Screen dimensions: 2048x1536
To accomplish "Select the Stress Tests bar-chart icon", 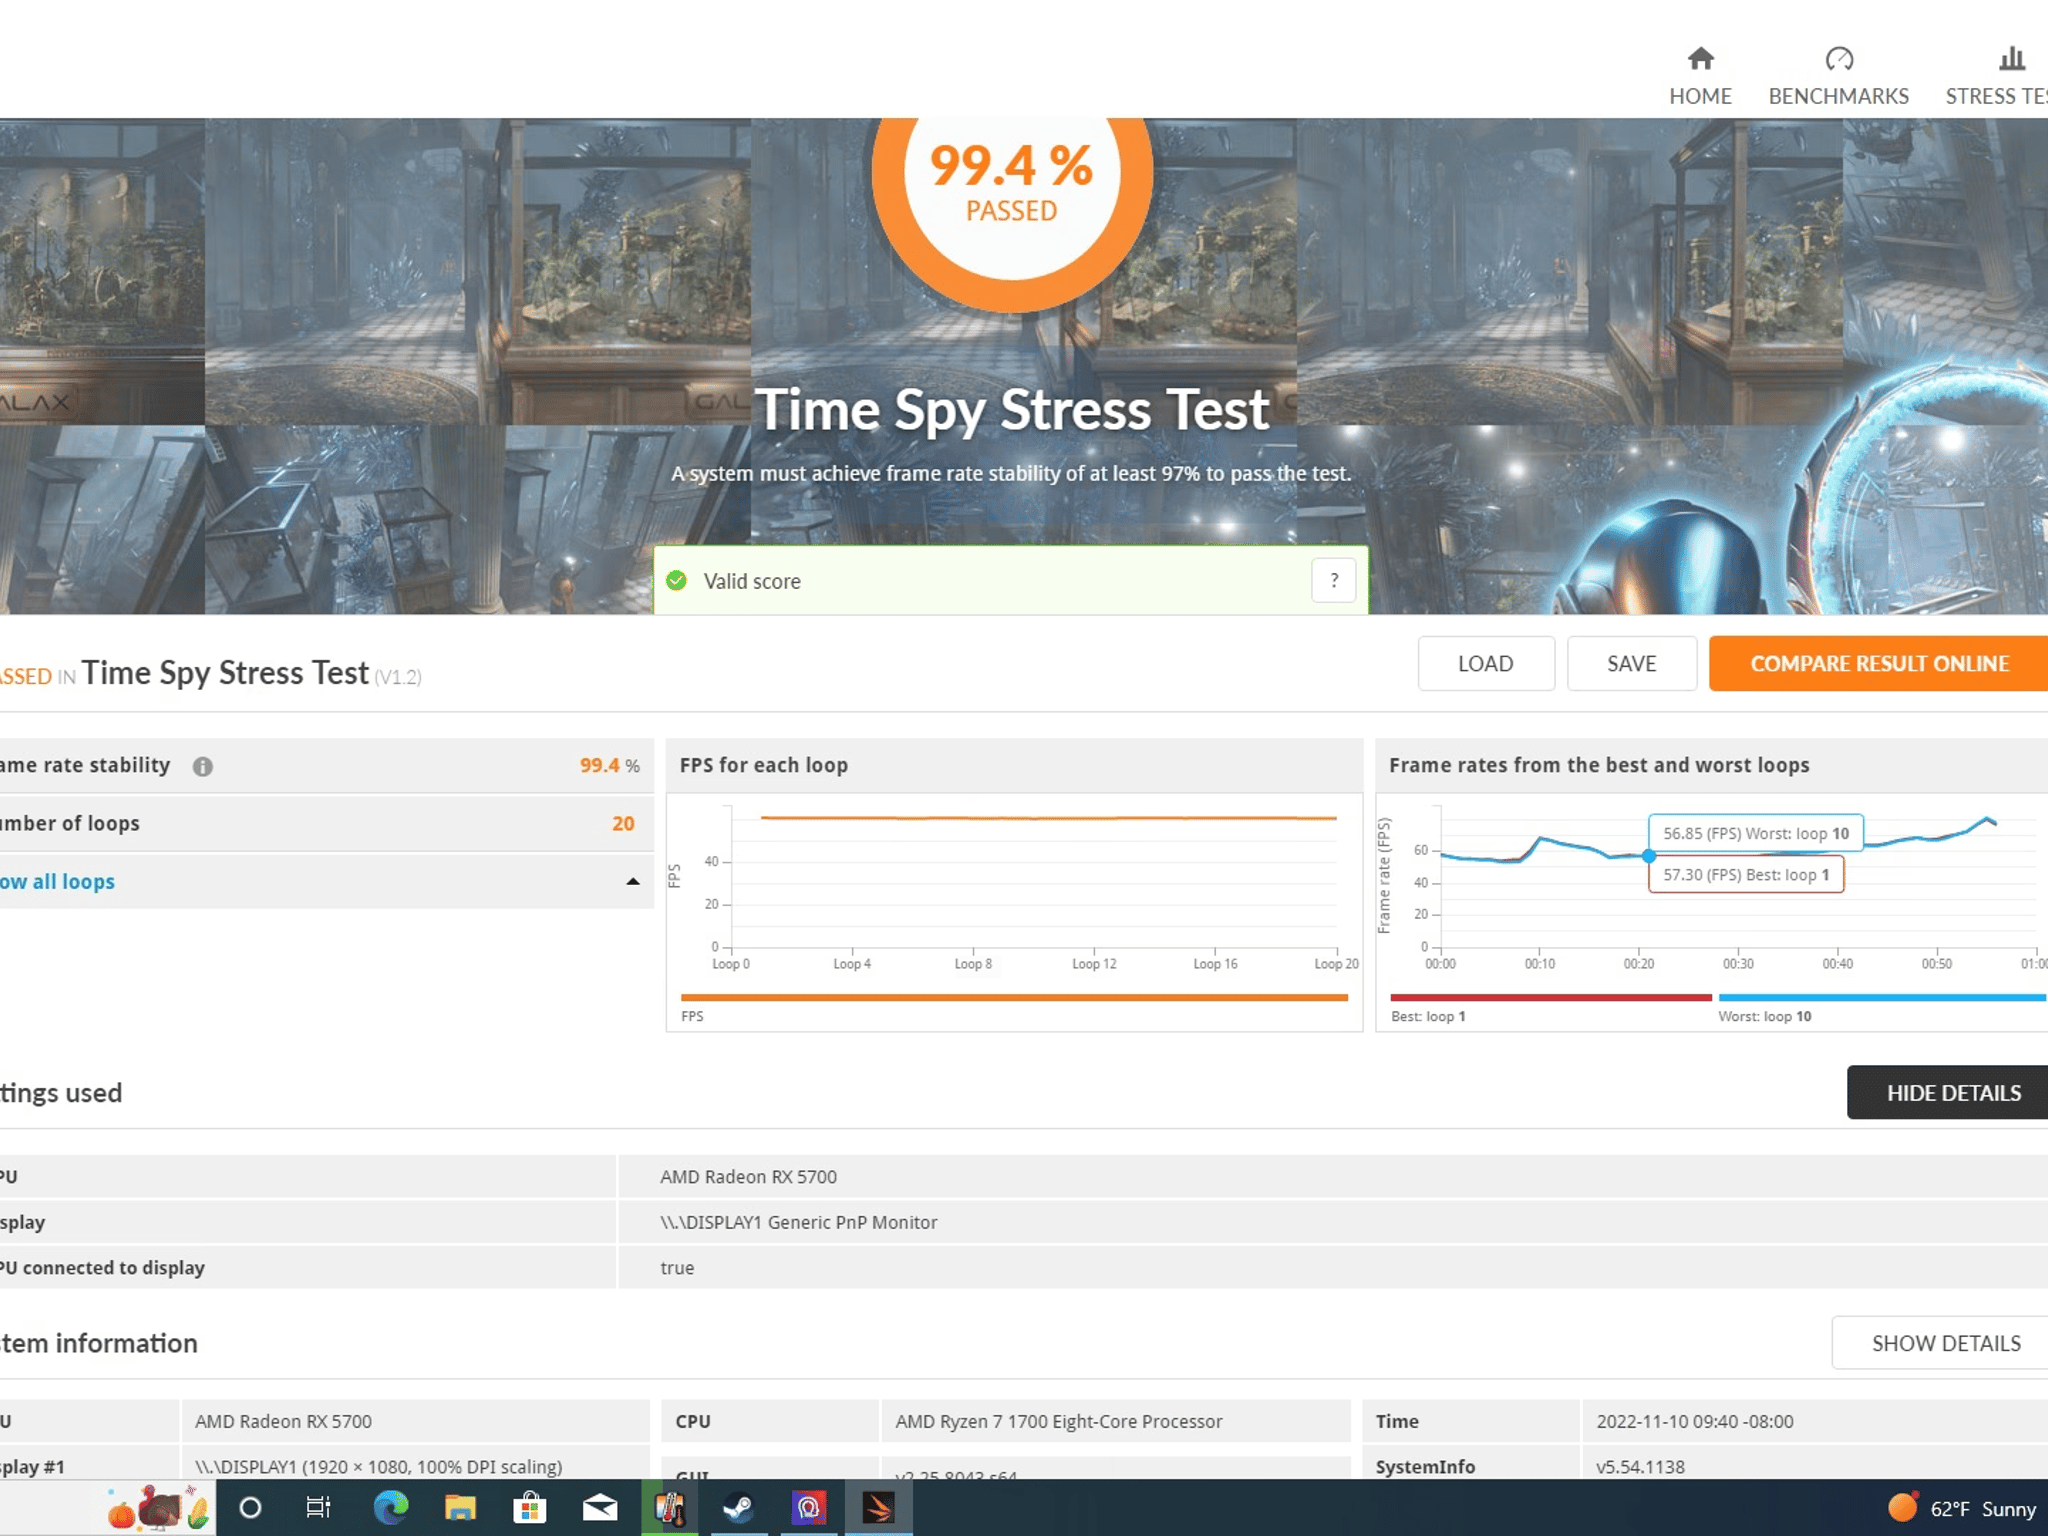I will 2011,59.
